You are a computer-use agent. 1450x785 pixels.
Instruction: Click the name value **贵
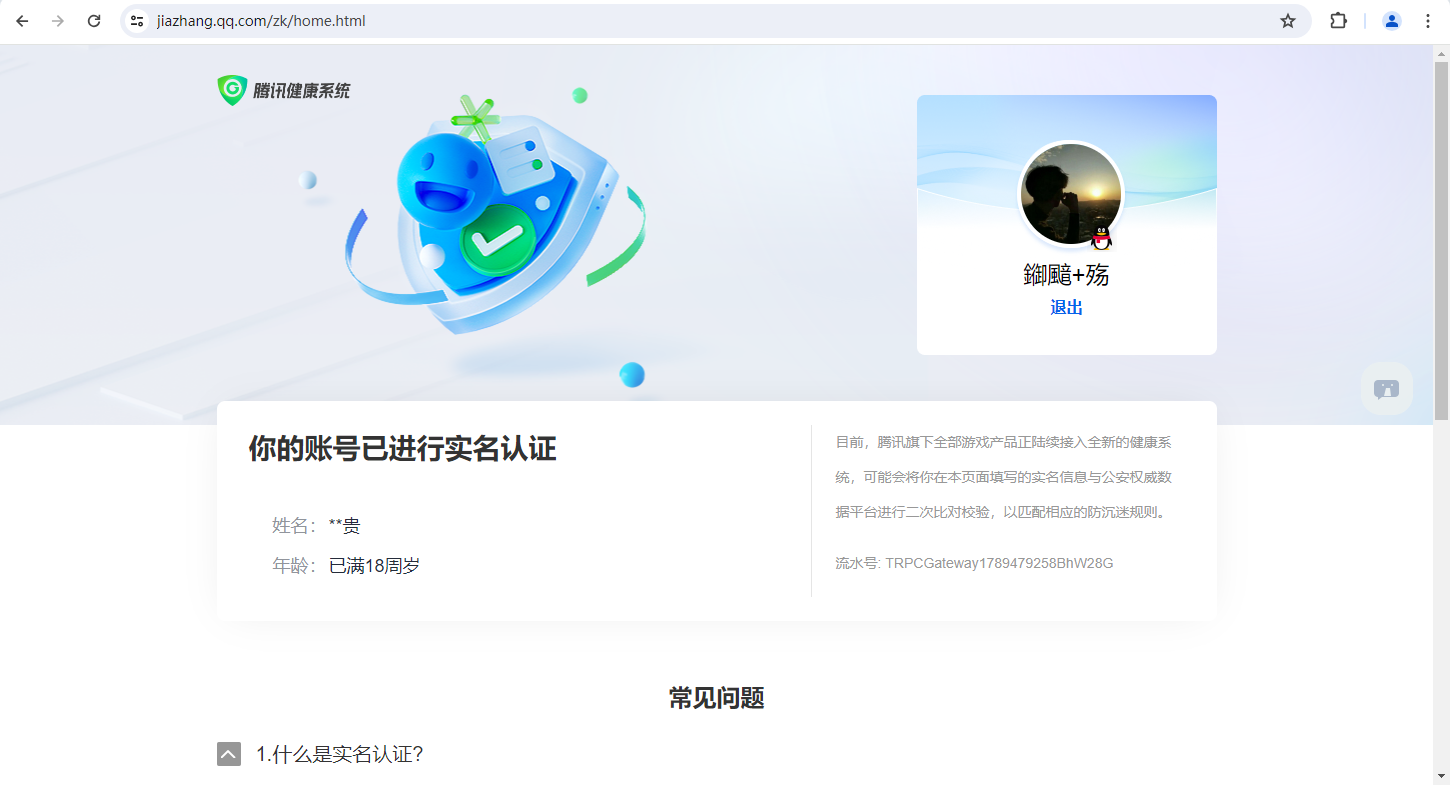(345, 526)
